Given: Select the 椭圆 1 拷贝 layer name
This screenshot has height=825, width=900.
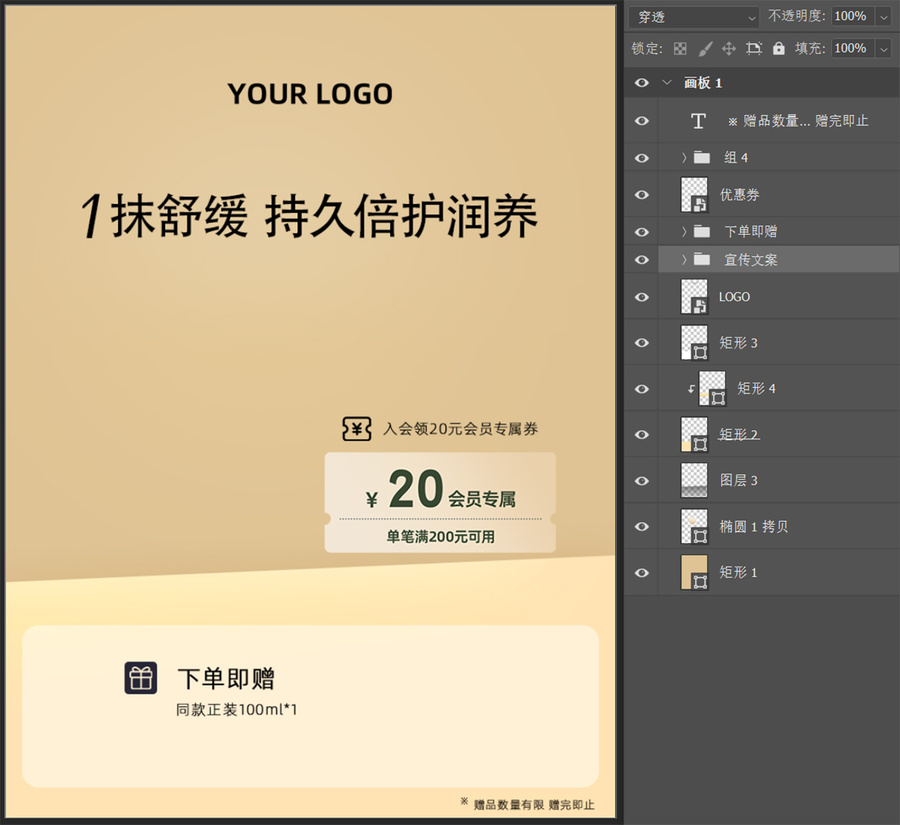Looking at the screenshot, I should tap(754, 526).
